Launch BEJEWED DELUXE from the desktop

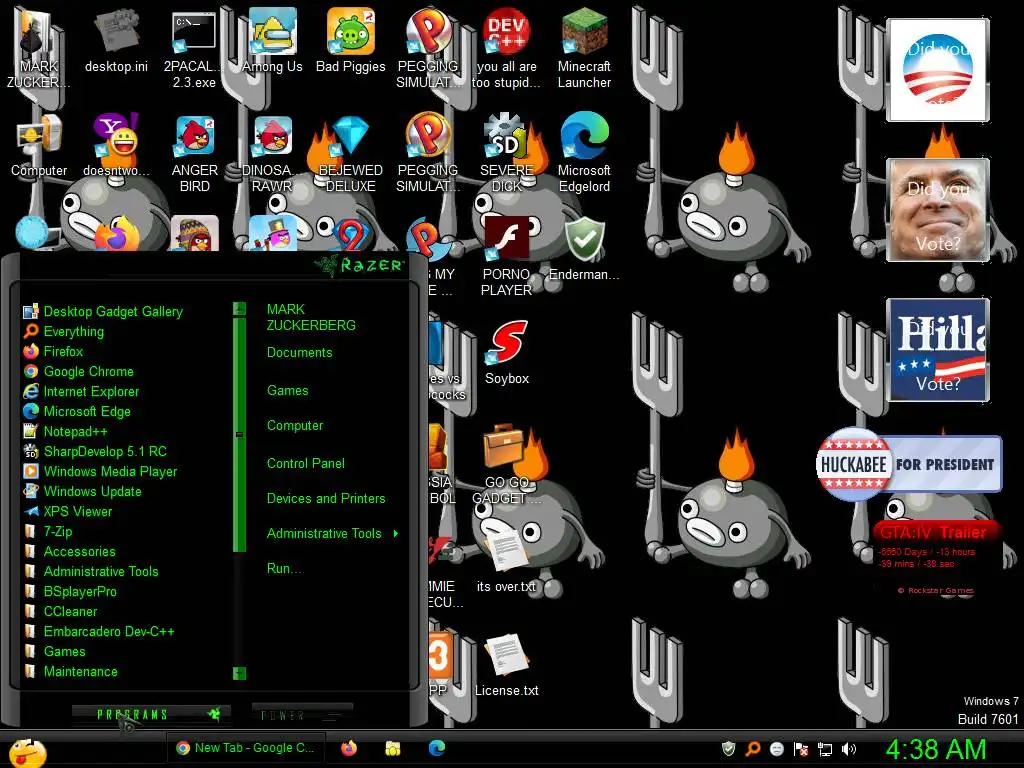click(351, 153)
